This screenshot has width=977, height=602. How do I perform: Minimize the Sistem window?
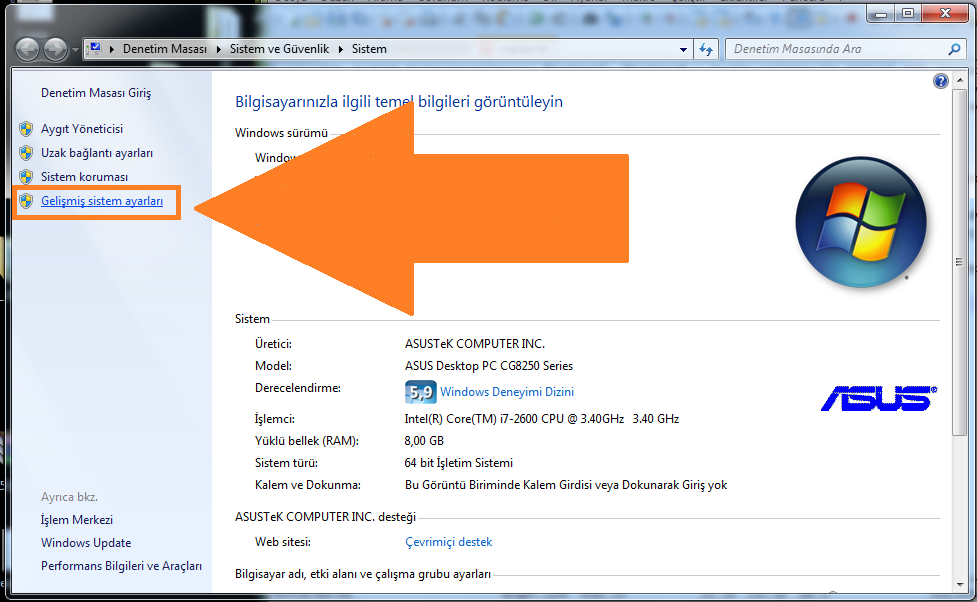(x=880, y=13)
